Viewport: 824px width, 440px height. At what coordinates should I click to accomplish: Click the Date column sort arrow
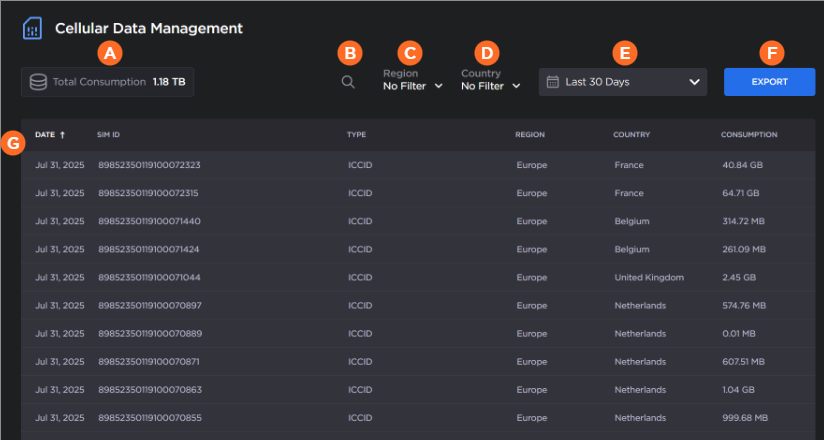(63, 134)
